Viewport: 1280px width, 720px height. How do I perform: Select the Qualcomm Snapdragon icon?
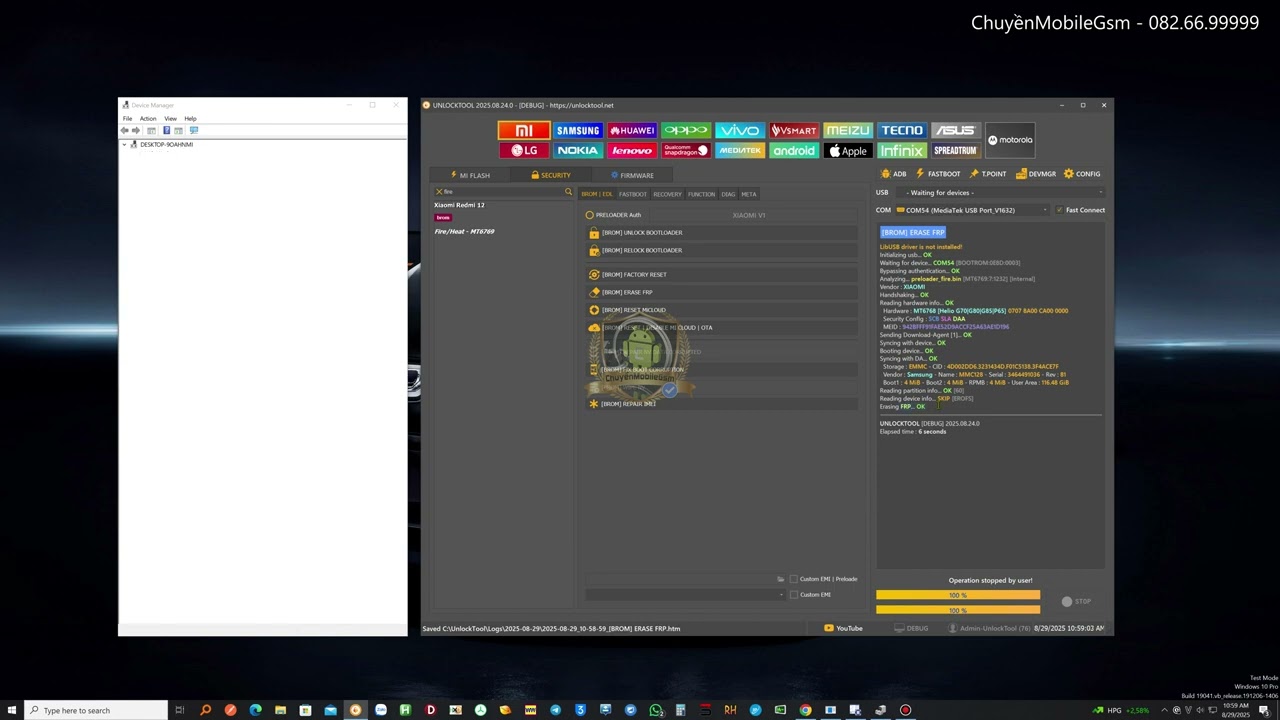(x=686, y=151)
